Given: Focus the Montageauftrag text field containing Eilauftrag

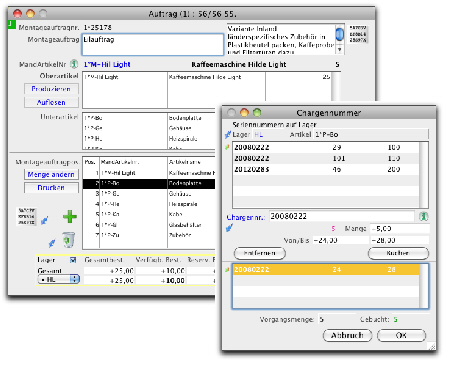Looking at the screenshot, I should (x=153, y=44).
